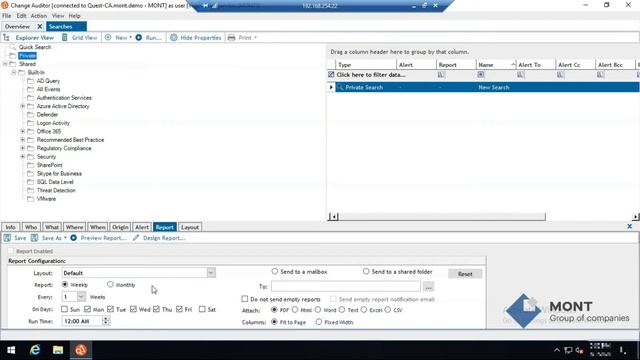Switch to the Searches tab
The height and width of the screenshot is (360, 640).
pos(66,27)
